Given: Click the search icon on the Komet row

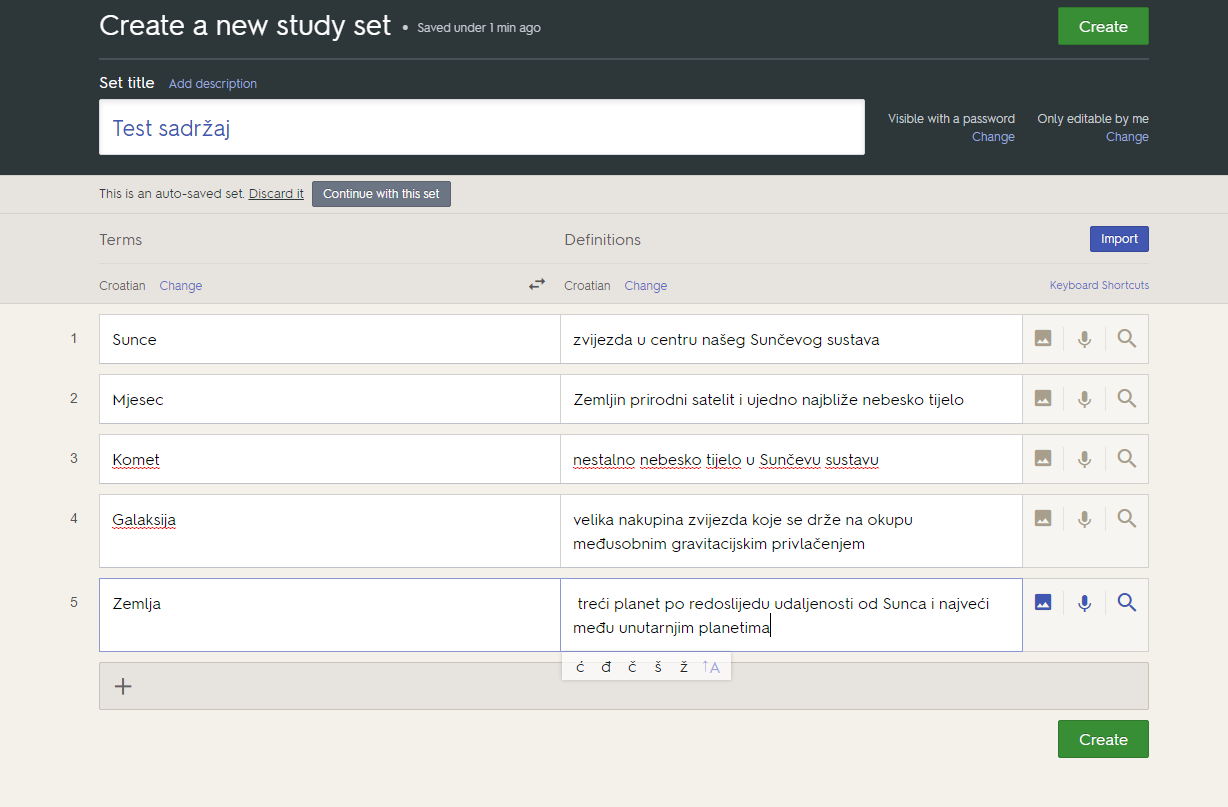Looking at the screenshot, I should click(1127, 458).
